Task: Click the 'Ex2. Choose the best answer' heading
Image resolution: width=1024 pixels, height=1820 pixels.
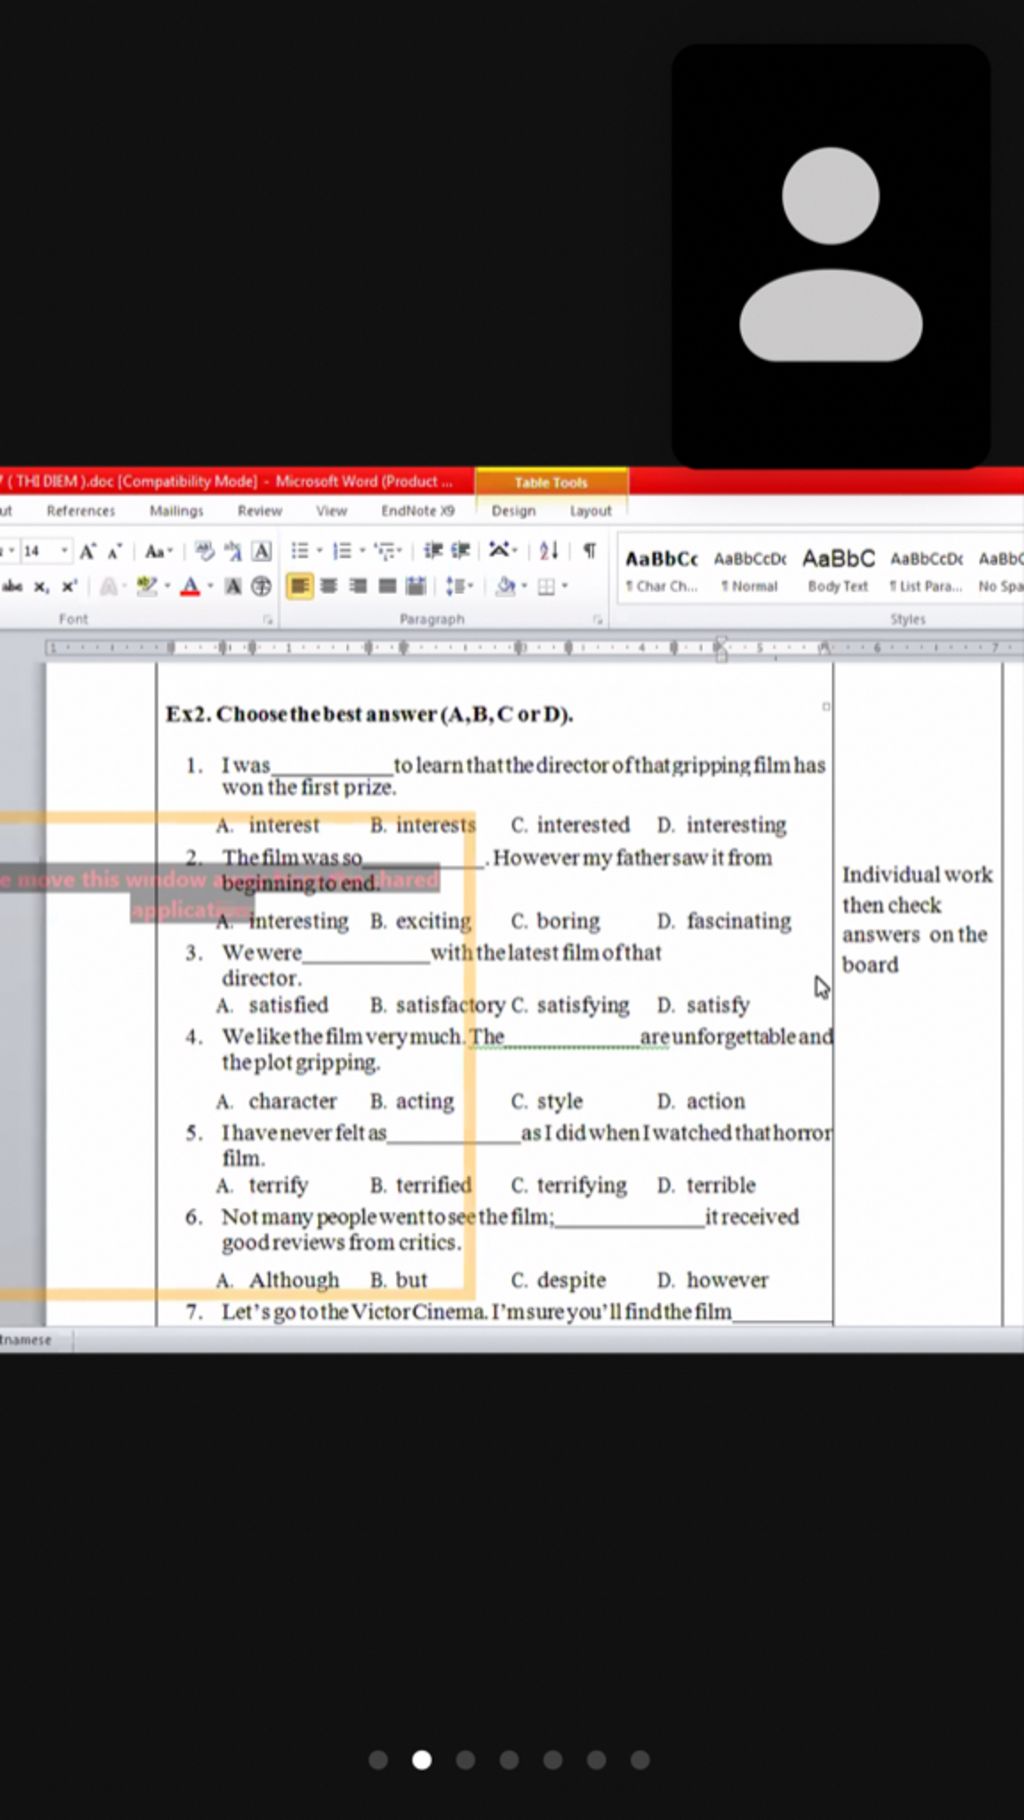Action: click(x=369, y=714)
